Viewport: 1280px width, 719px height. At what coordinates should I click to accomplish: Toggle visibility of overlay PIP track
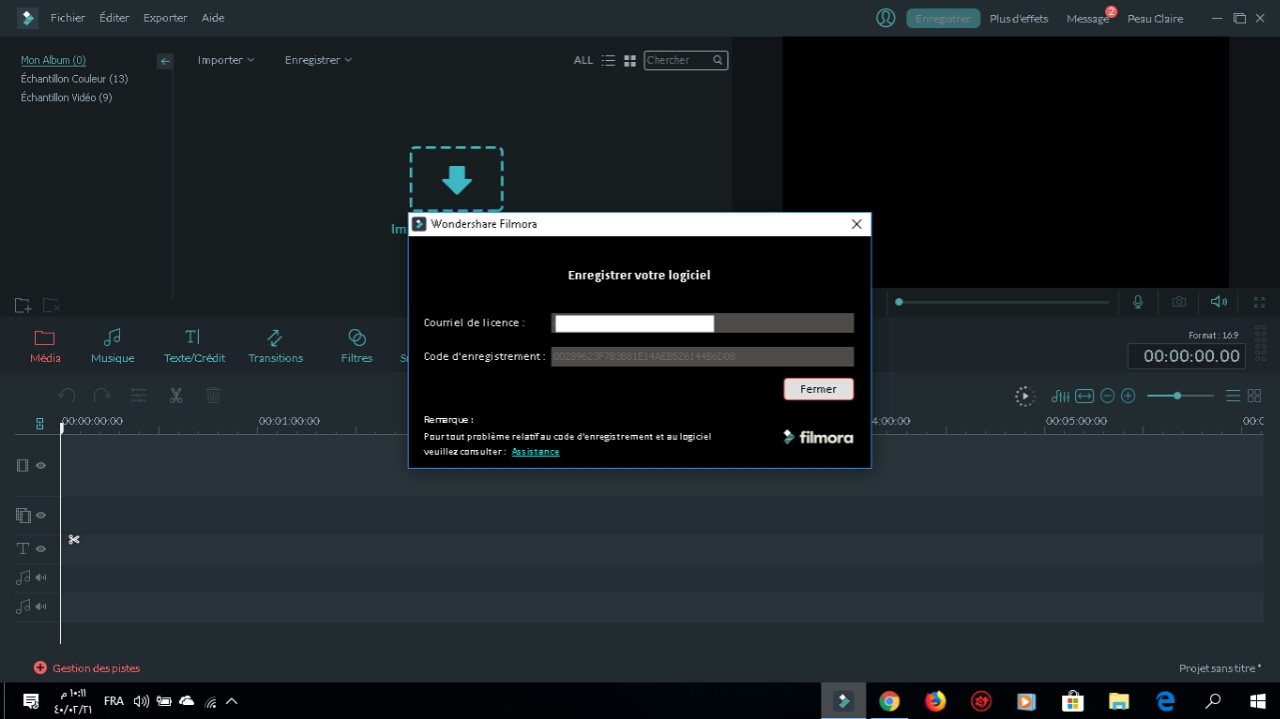[41, 516]
